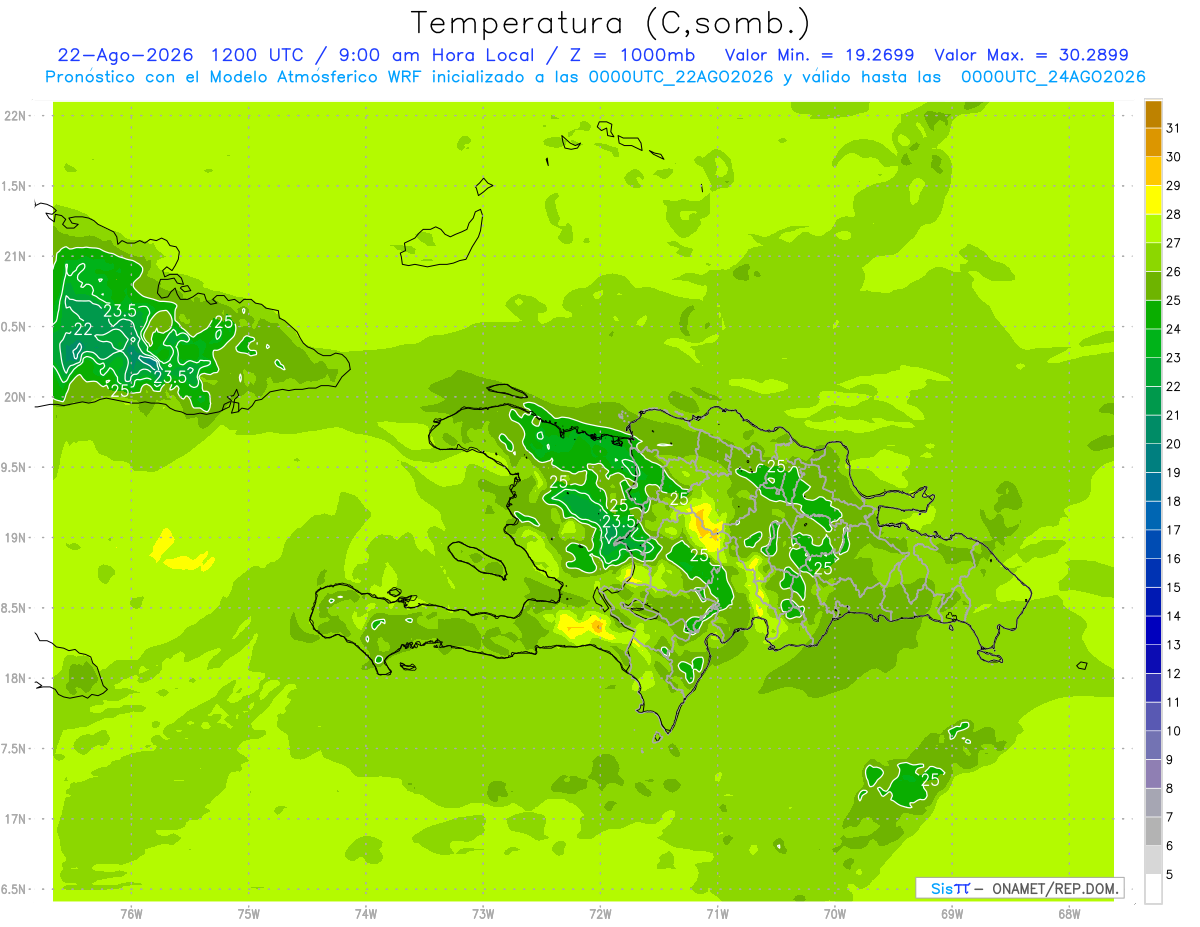Click the longitude label '74W'
Screen dimensions: 1200x927
(366, 914)
